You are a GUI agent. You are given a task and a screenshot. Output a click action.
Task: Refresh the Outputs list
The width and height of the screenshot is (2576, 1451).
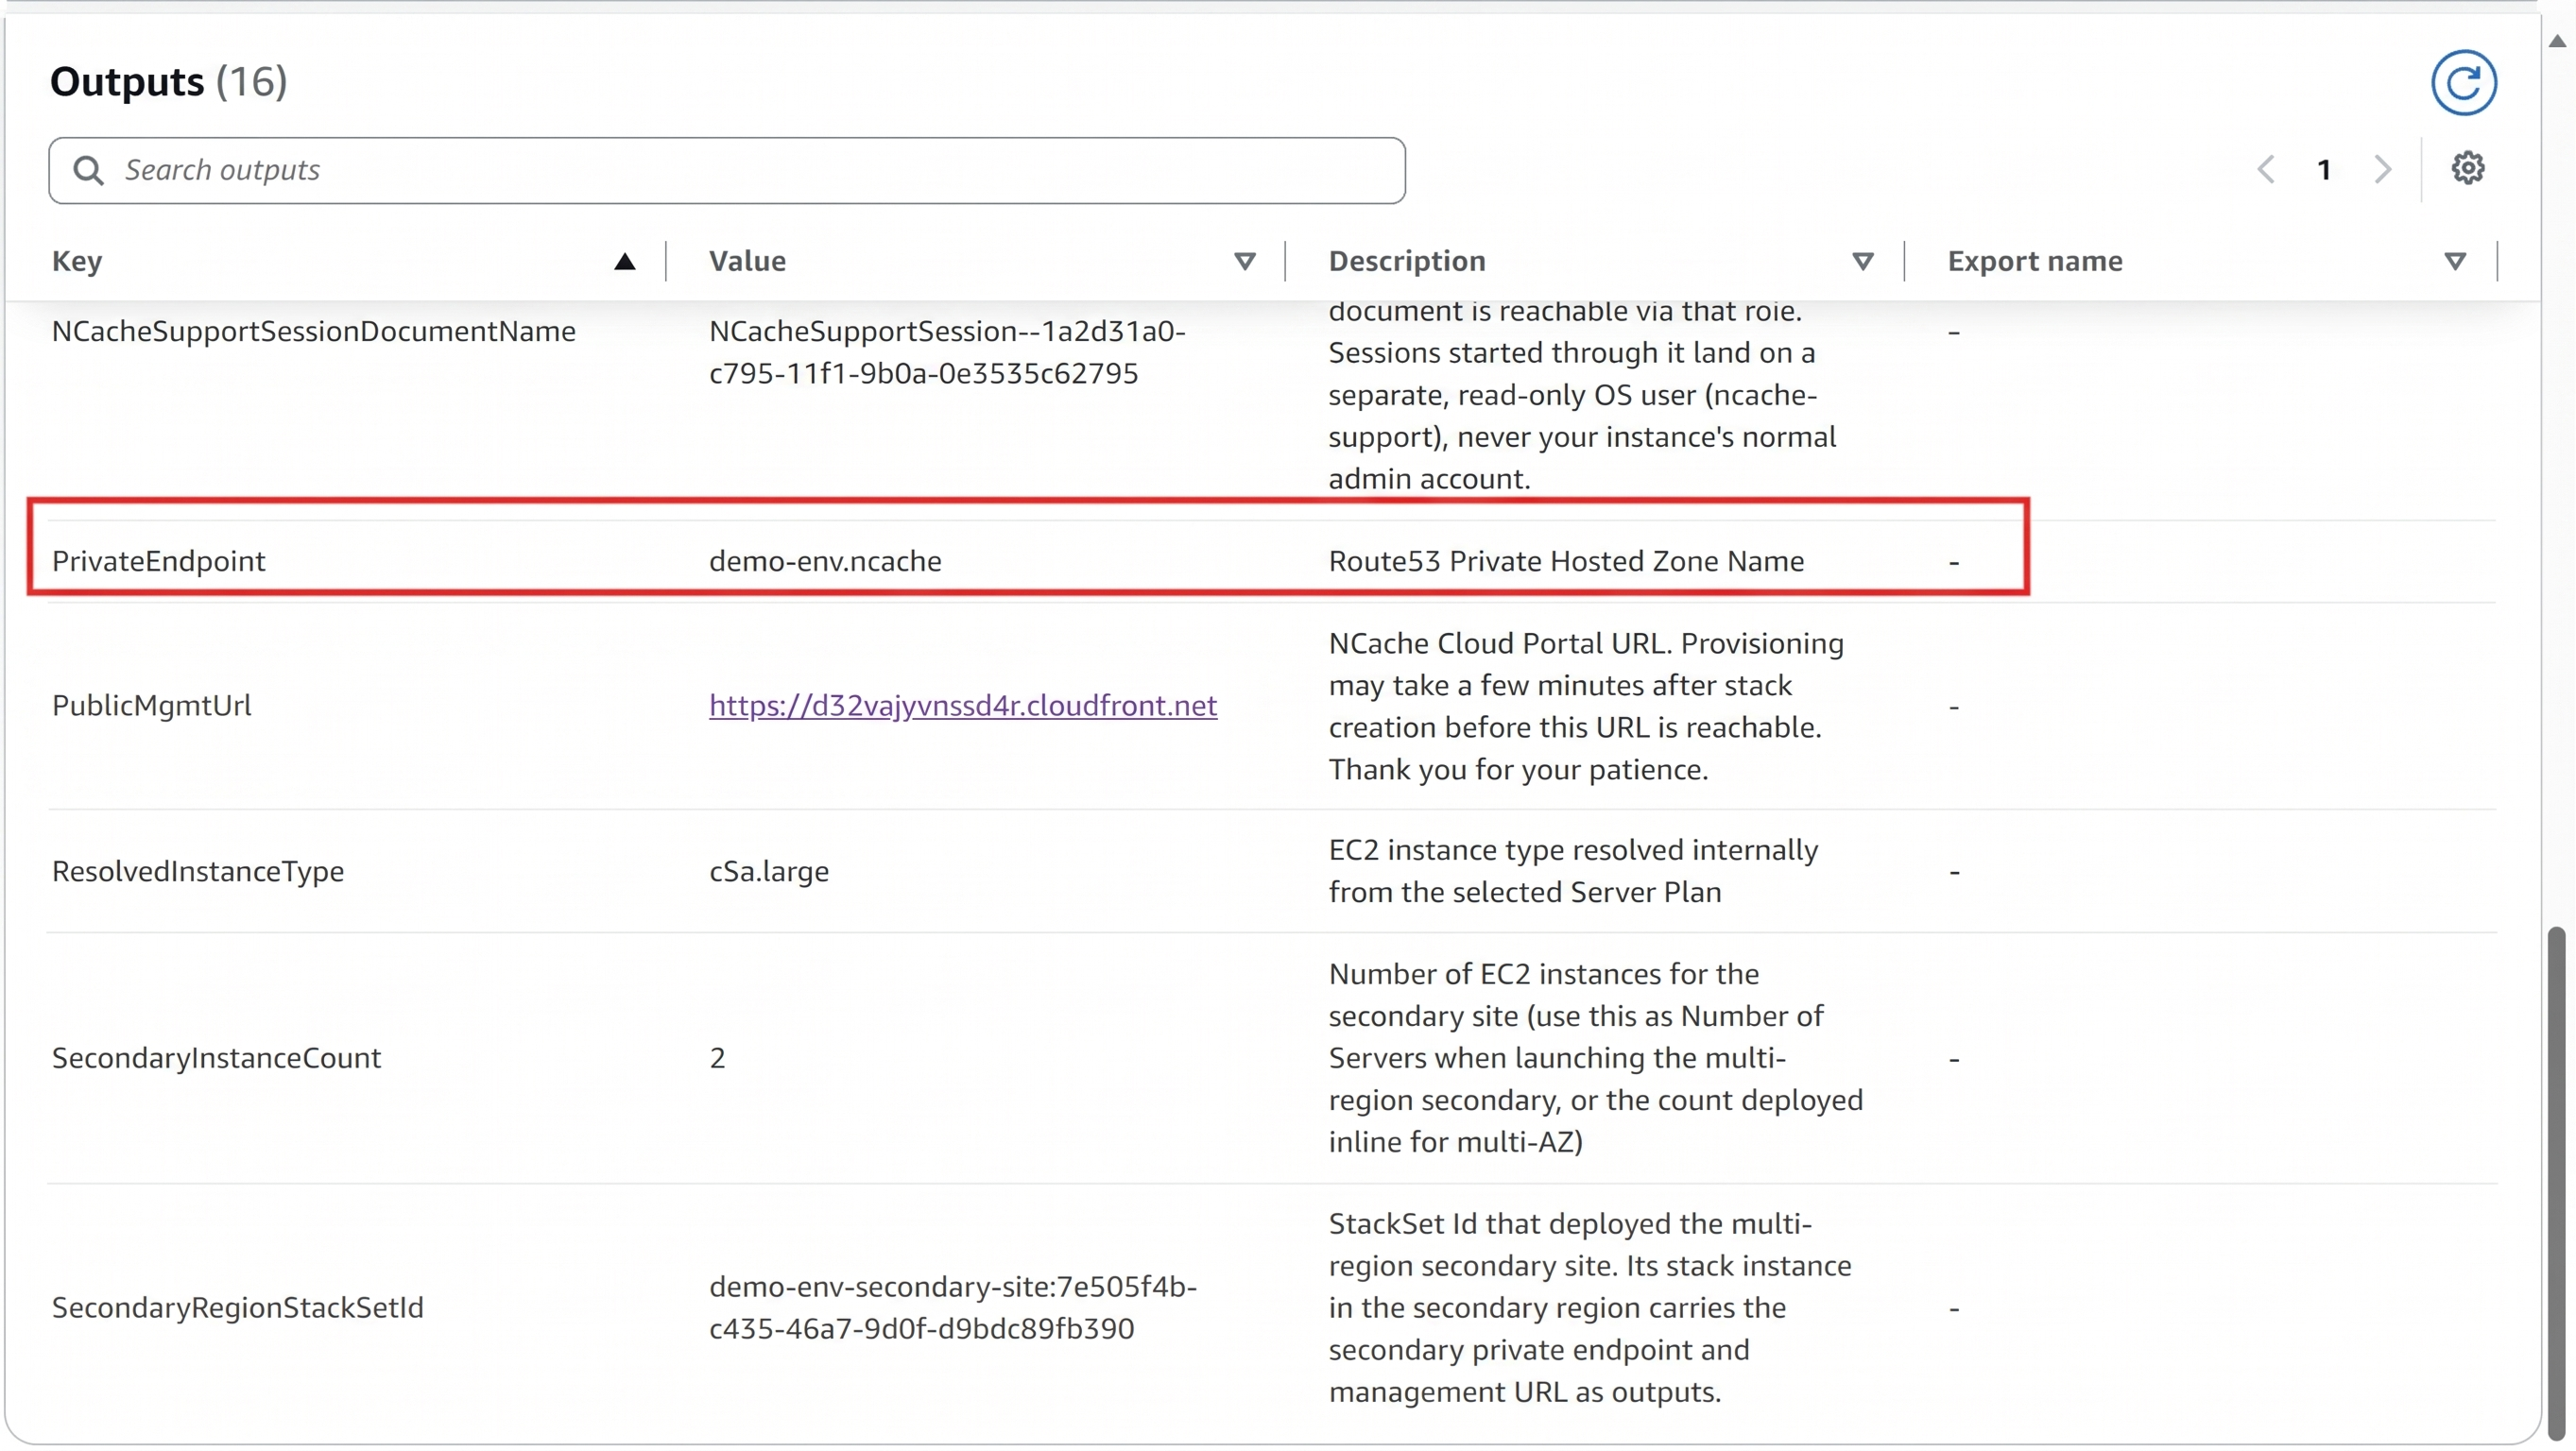(2463, 82)
